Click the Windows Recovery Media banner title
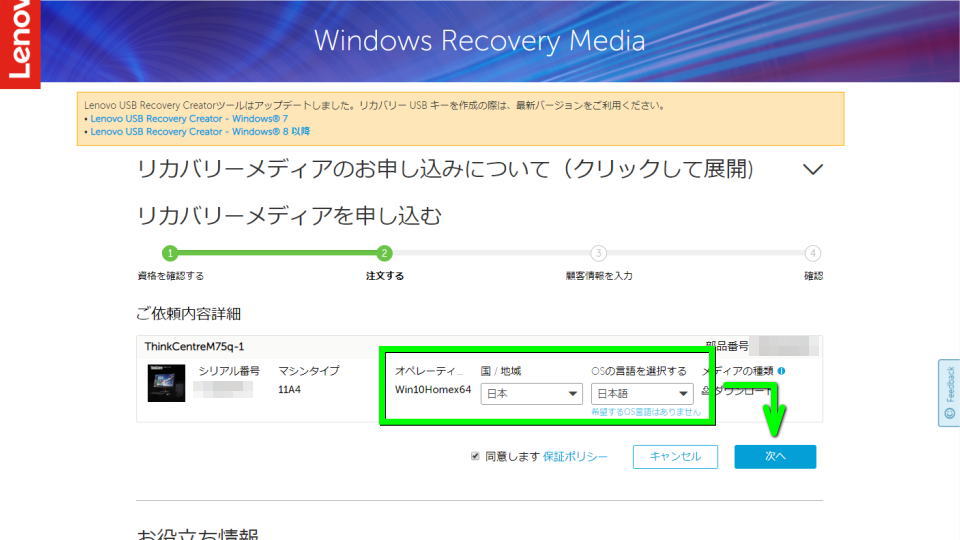Viewport: 960px width, 540px height. pos(479,41)
